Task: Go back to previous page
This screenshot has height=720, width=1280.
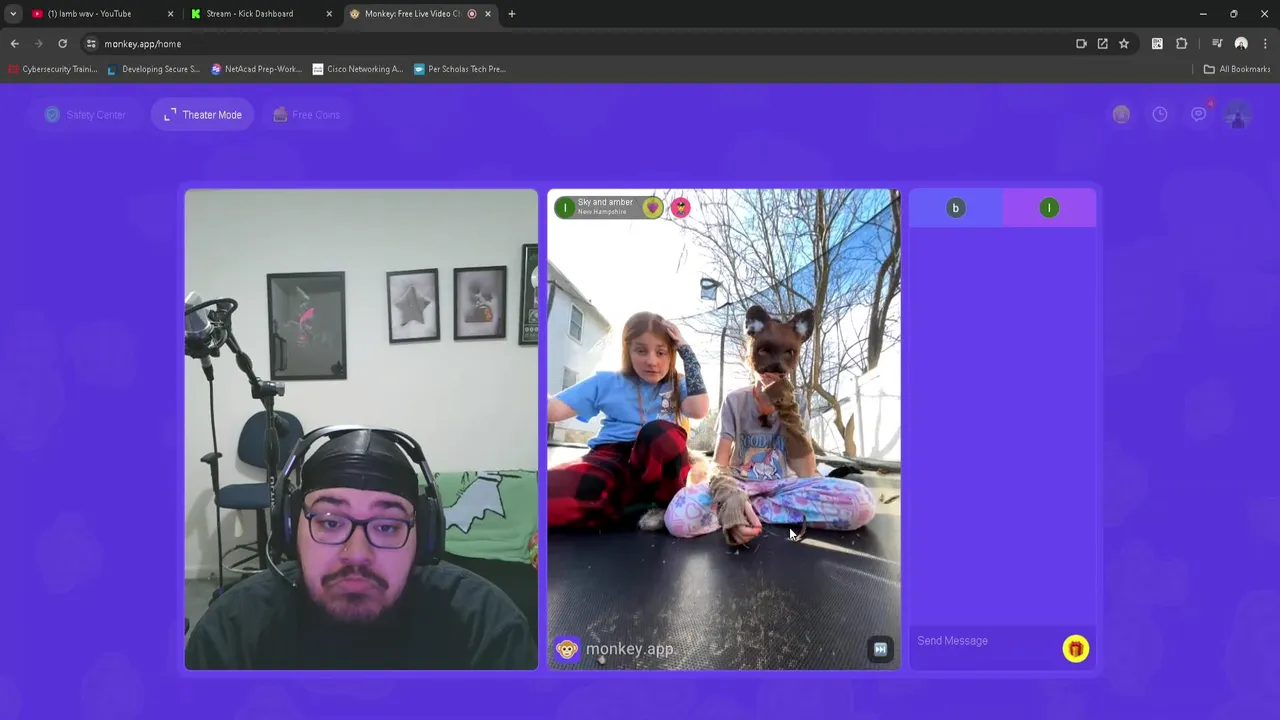Action: point(14,44)
